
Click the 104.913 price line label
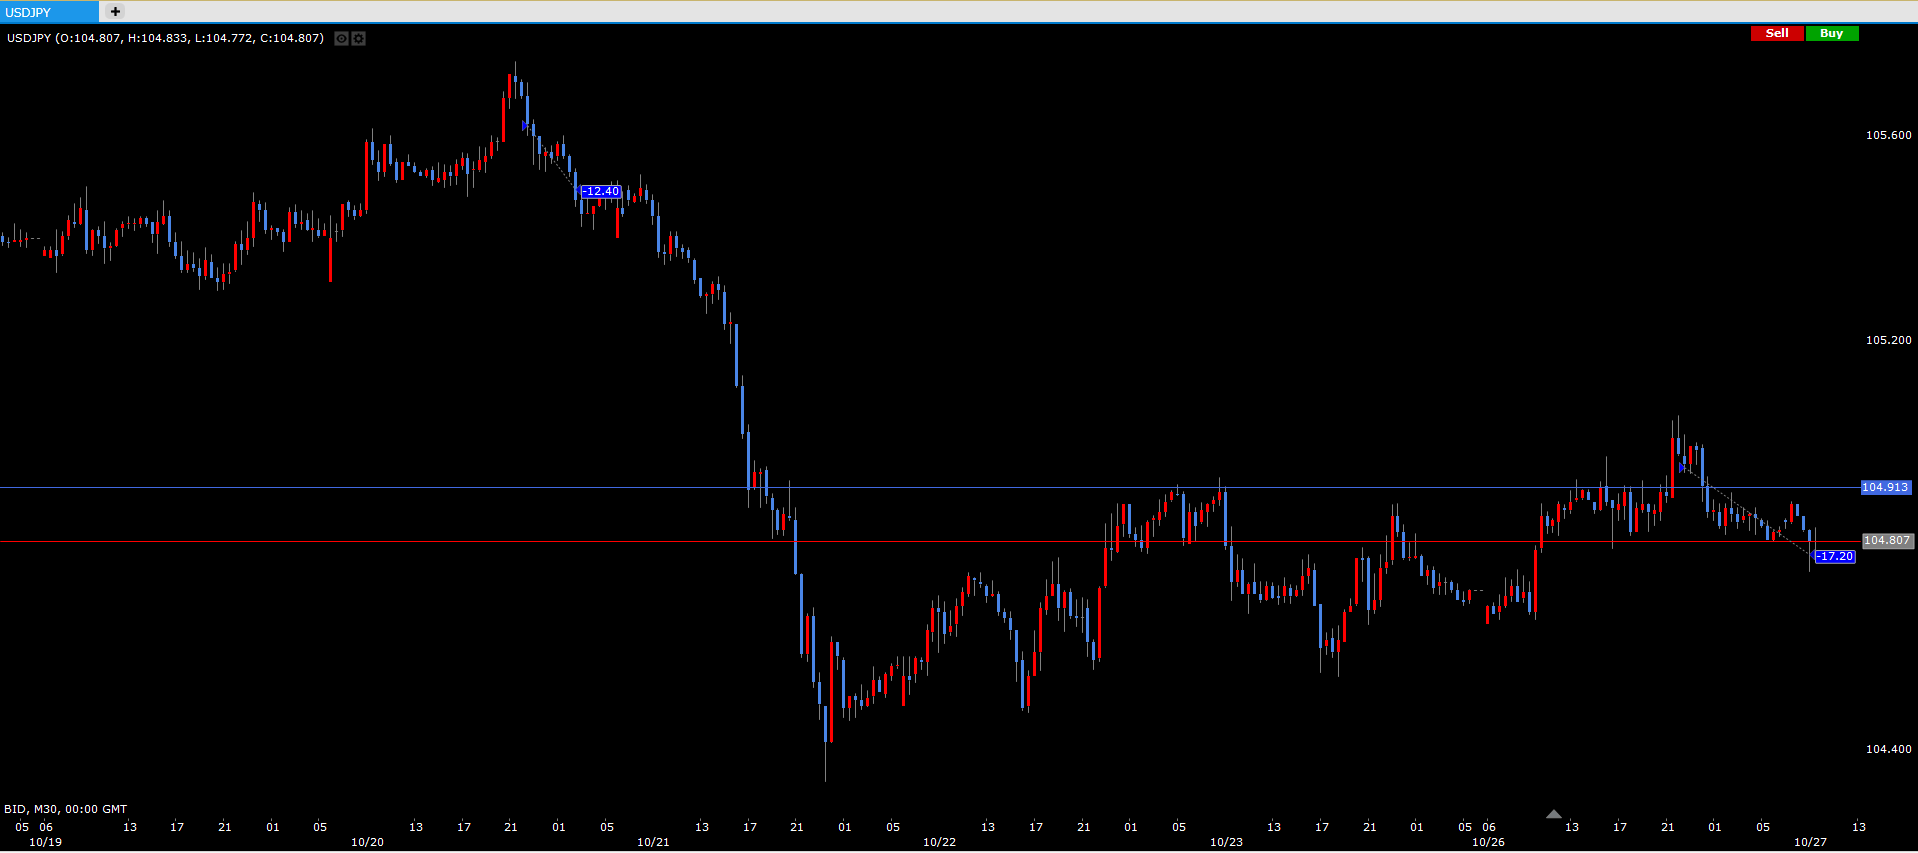pos(1885,487)
